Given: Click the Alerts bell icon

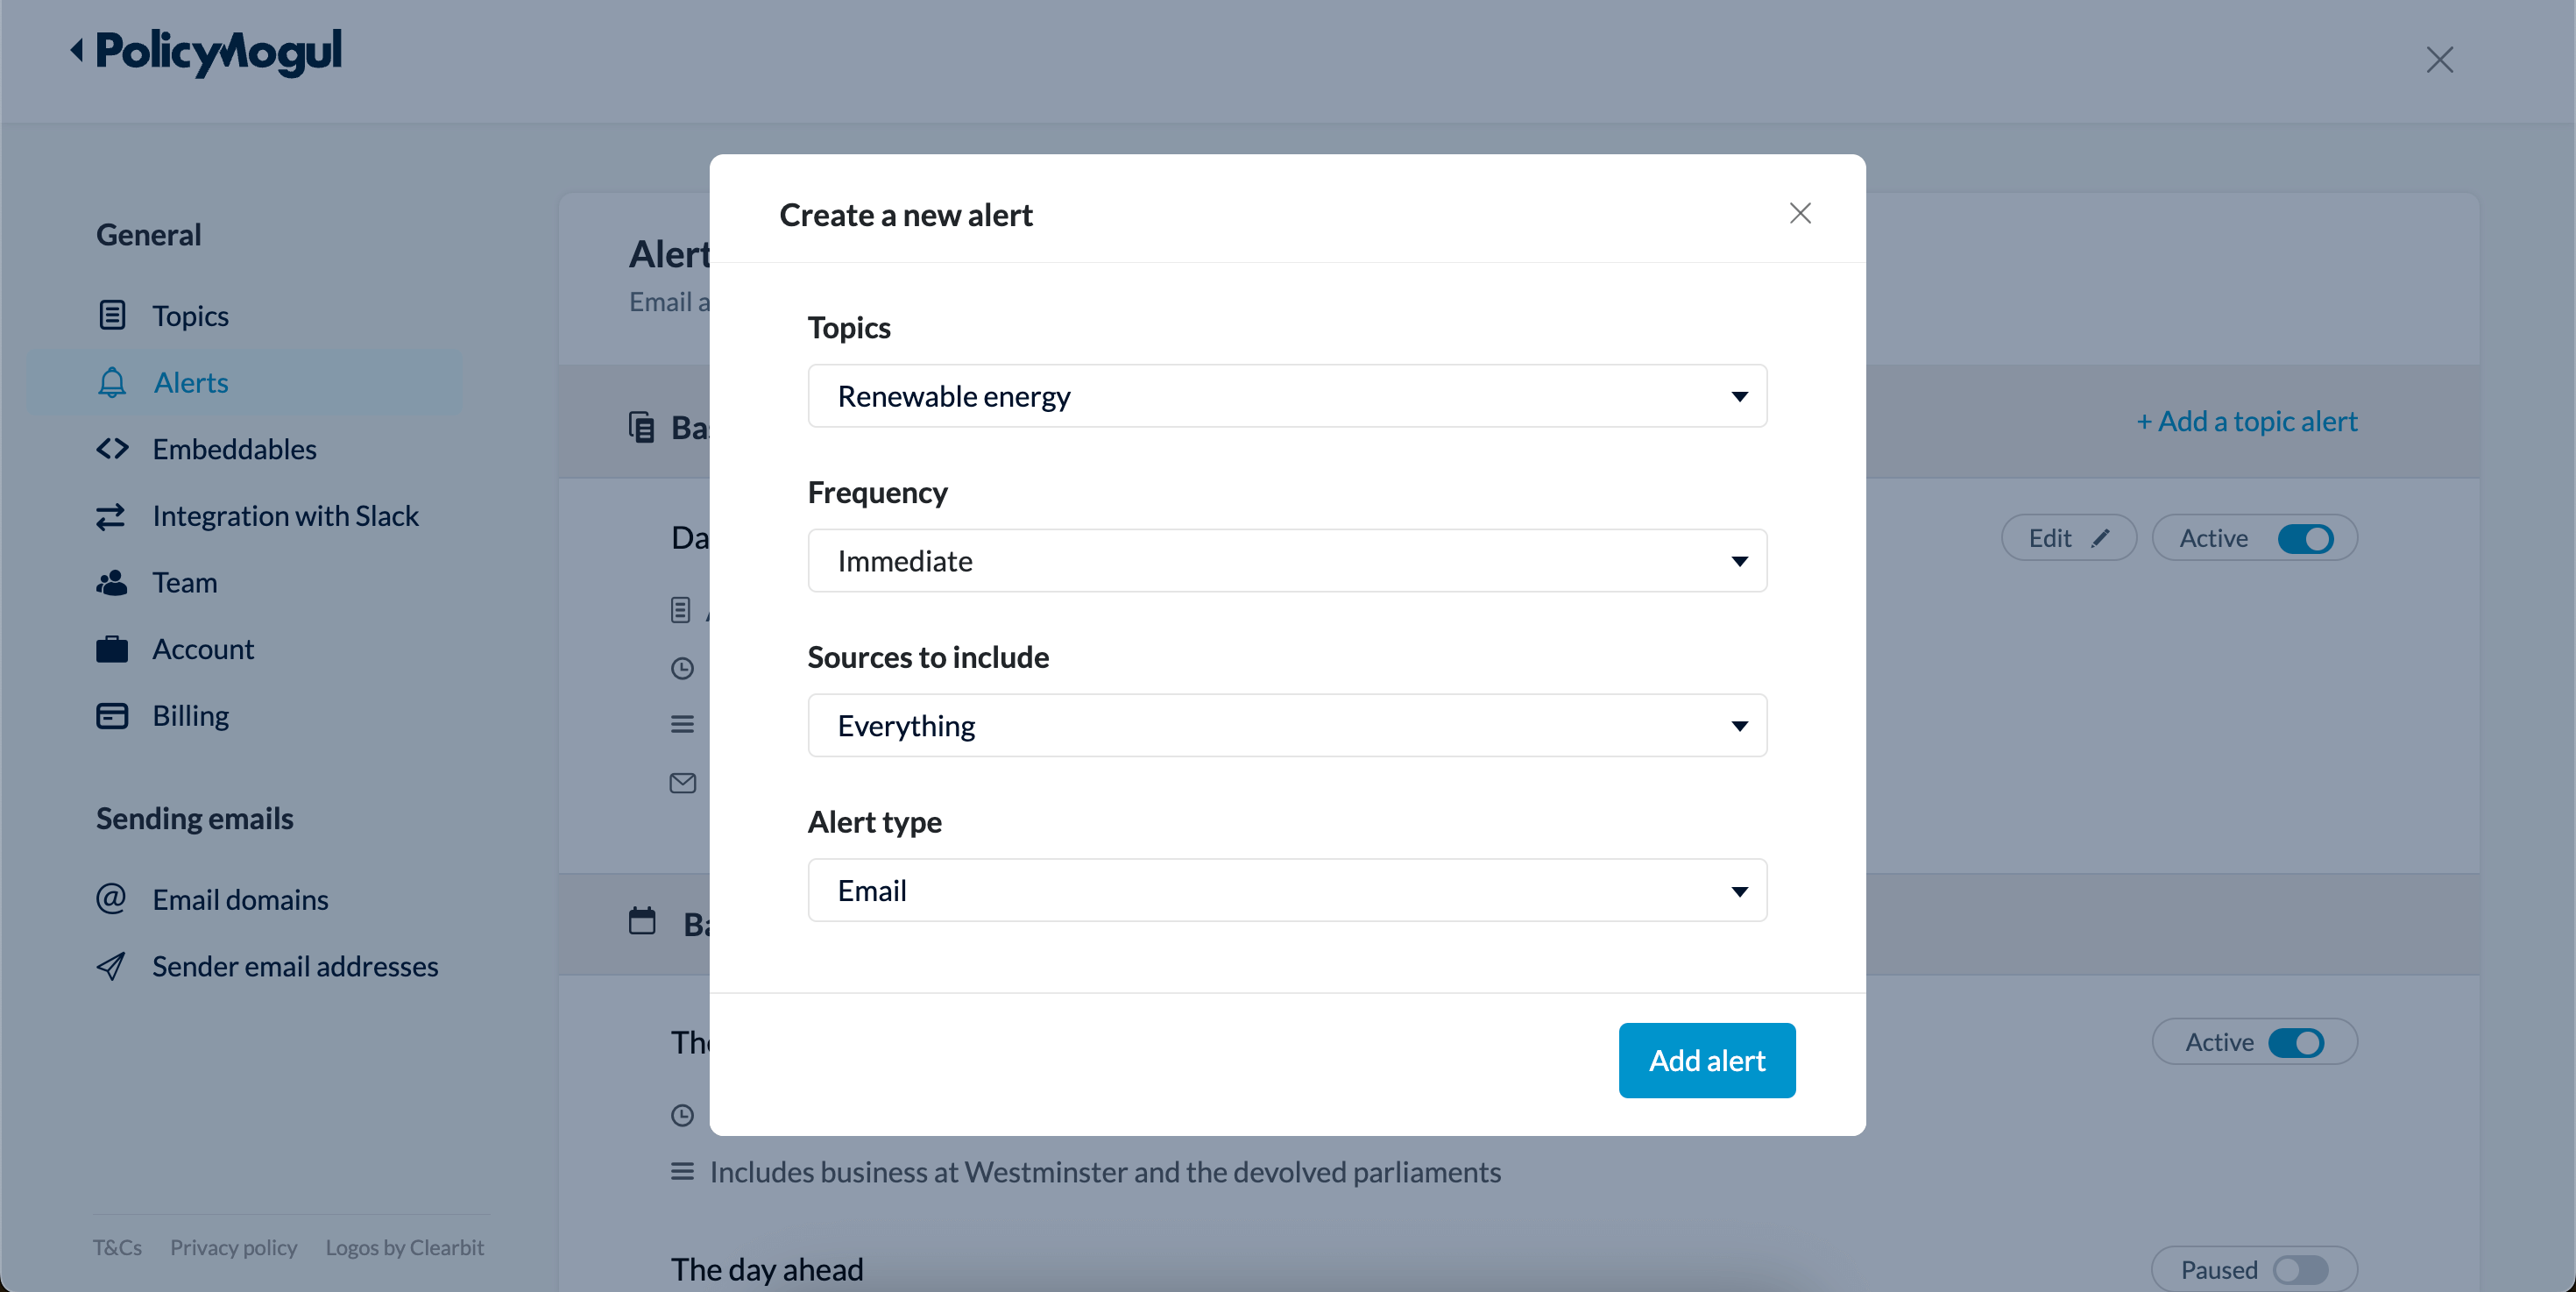Looking at the screenshot, I should 112,382.
